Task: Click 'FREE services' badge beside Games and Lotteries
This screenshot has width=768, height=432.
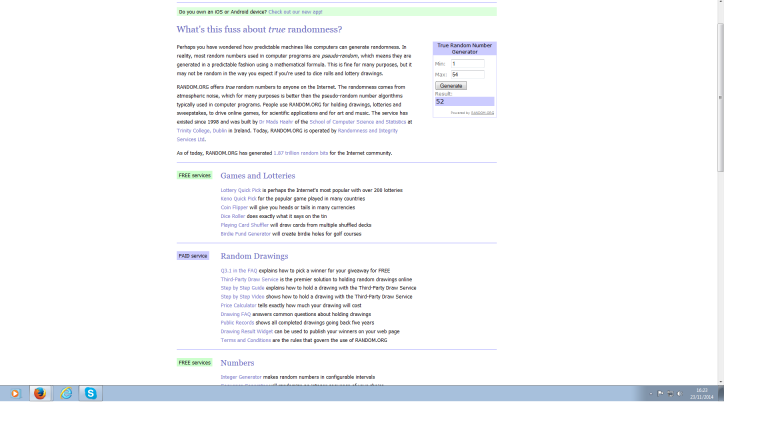Action: (194, 175)
